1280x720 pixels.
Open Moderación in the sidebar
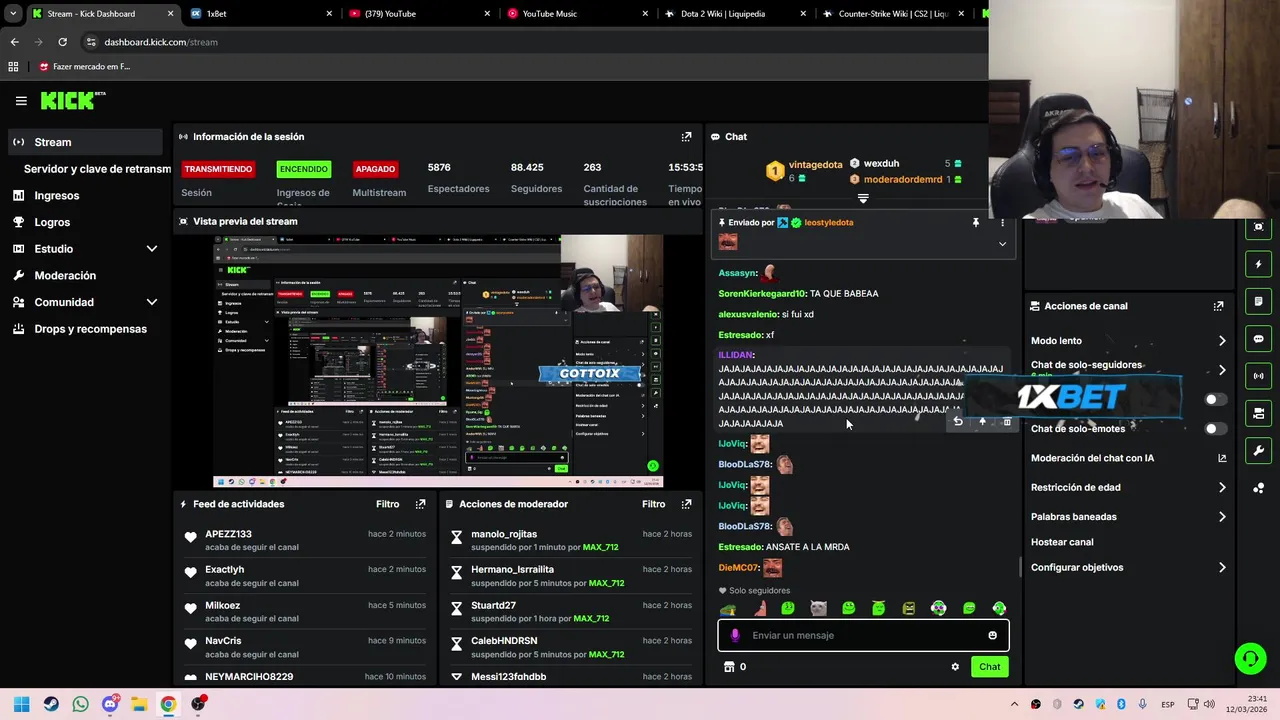(65, 276)
